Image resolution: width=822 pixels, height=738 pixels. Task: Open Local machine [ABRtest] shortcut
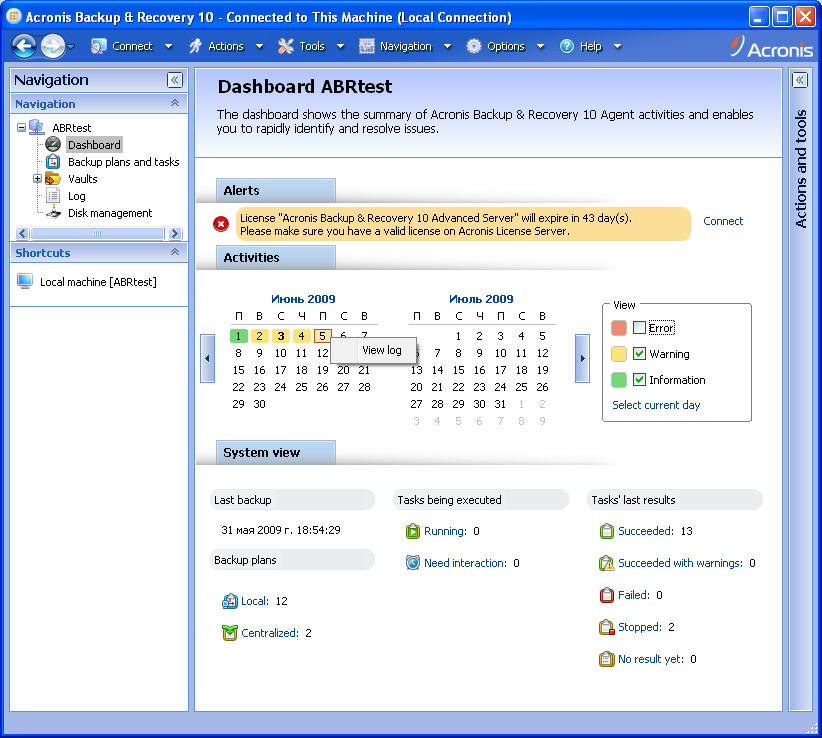pyautogui.click(x=98, y=282)
